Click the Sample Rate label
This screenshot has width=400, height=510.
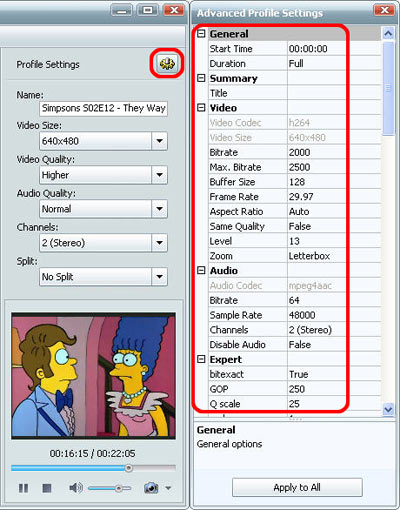[236, 315]
